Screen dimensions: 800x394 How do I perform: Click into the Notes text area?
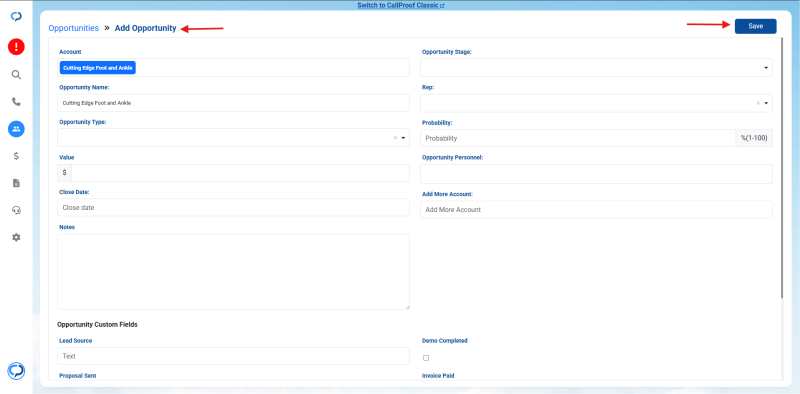coord(233,272)
